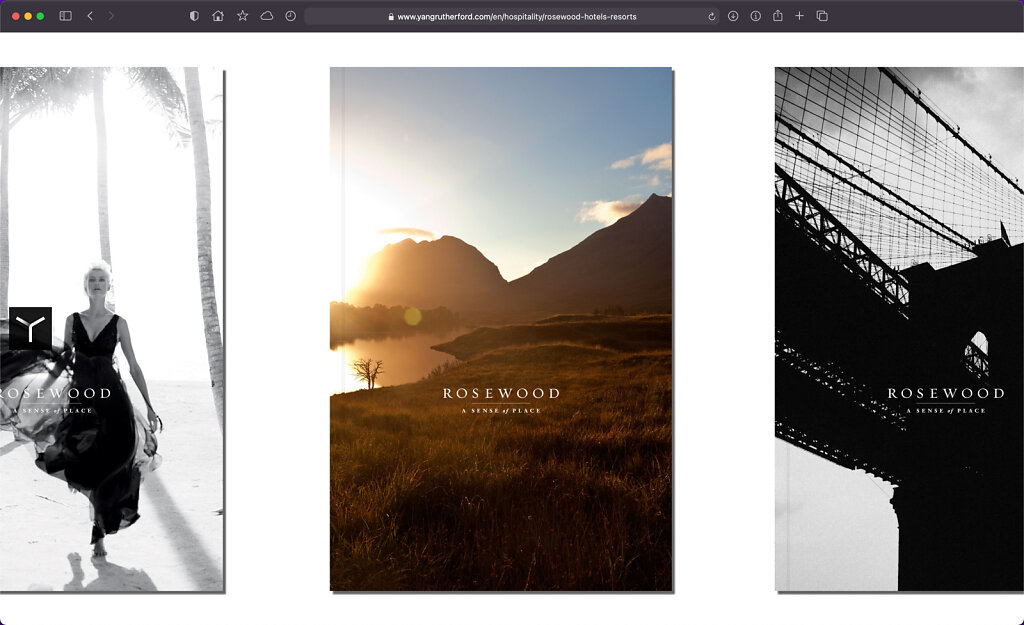Click the padlock in the address bar
The width and height of the screenshot is (1024, 625).
tap(391, 17)
